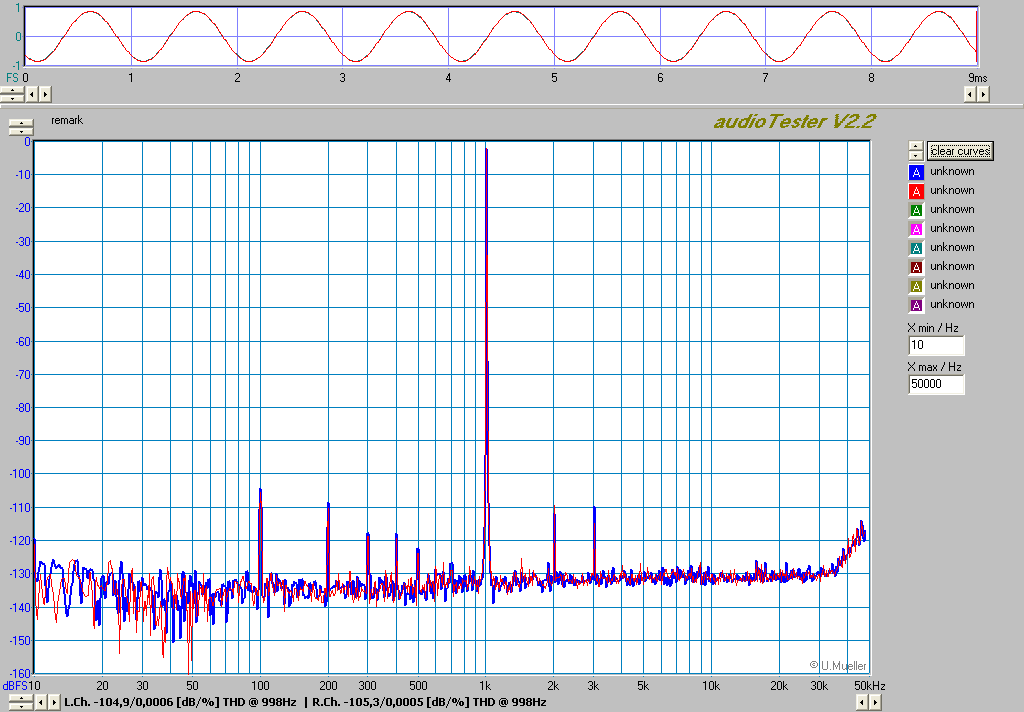Screen dimensions: 1024x712
Task: Click right arrow below the 9ms label
Action: pyautogui.click(x=983, y=94)
